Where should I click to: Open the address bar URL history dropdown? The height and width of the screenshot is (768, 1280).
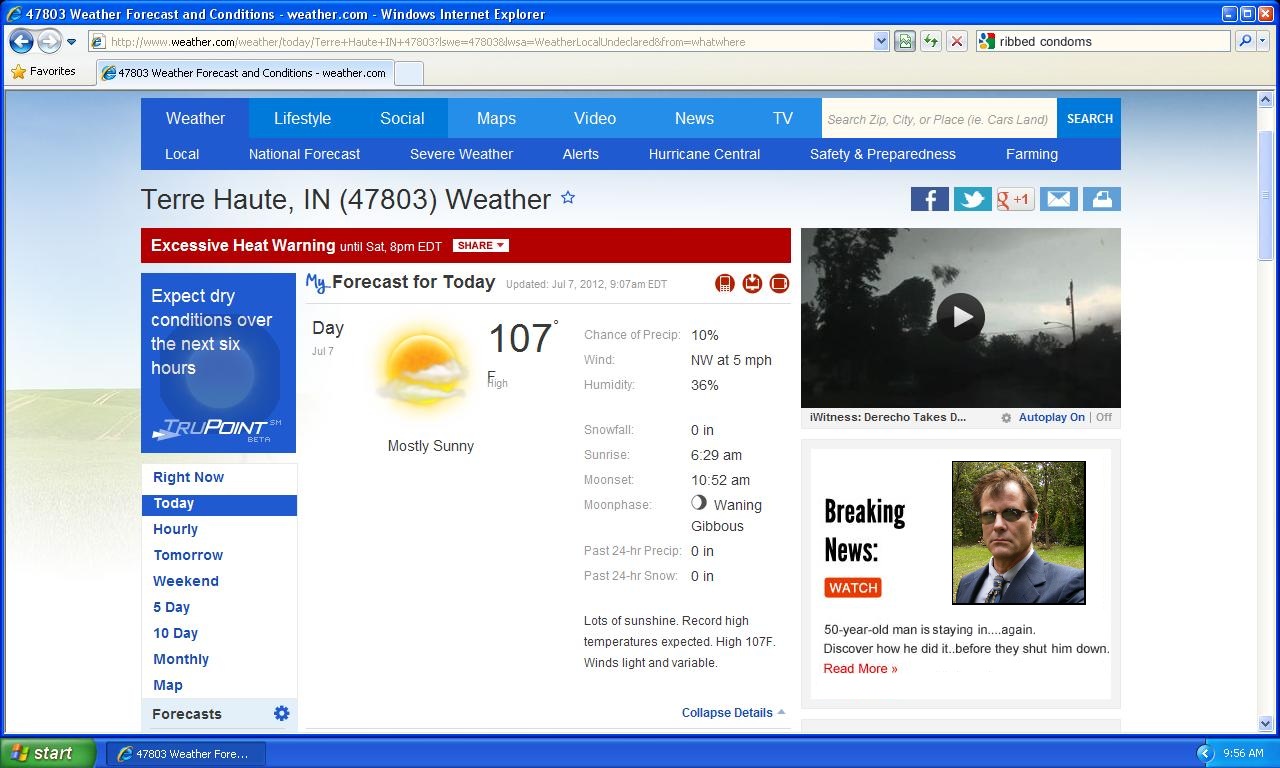tap(881, 41)
